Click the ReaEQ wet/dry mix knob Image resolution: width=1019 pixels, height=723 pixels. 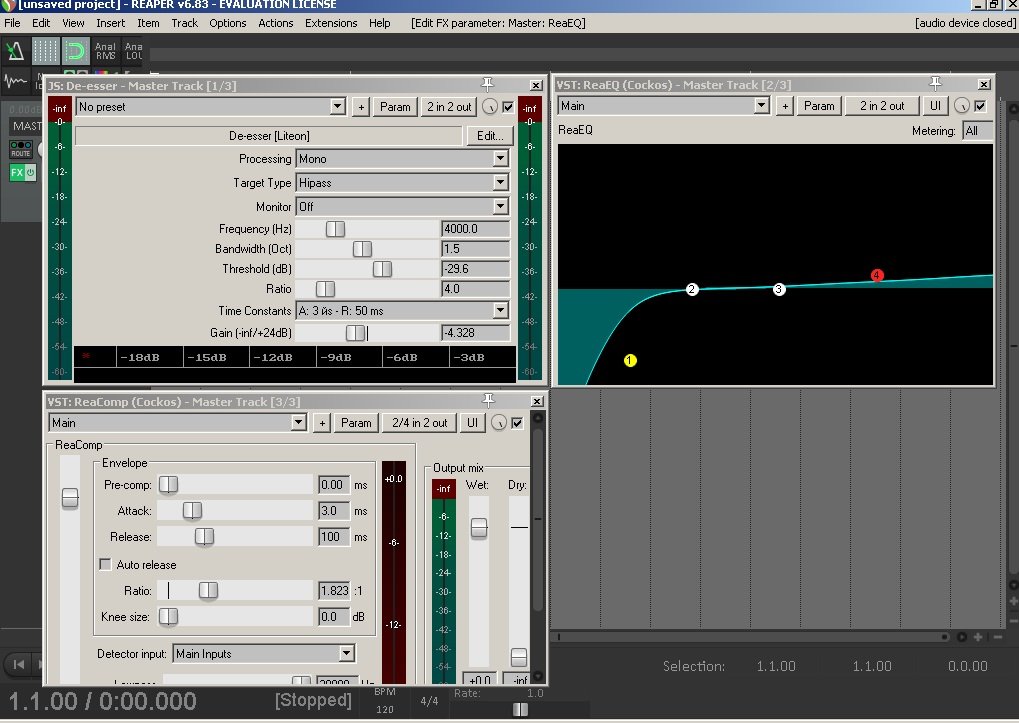(961, 106)
